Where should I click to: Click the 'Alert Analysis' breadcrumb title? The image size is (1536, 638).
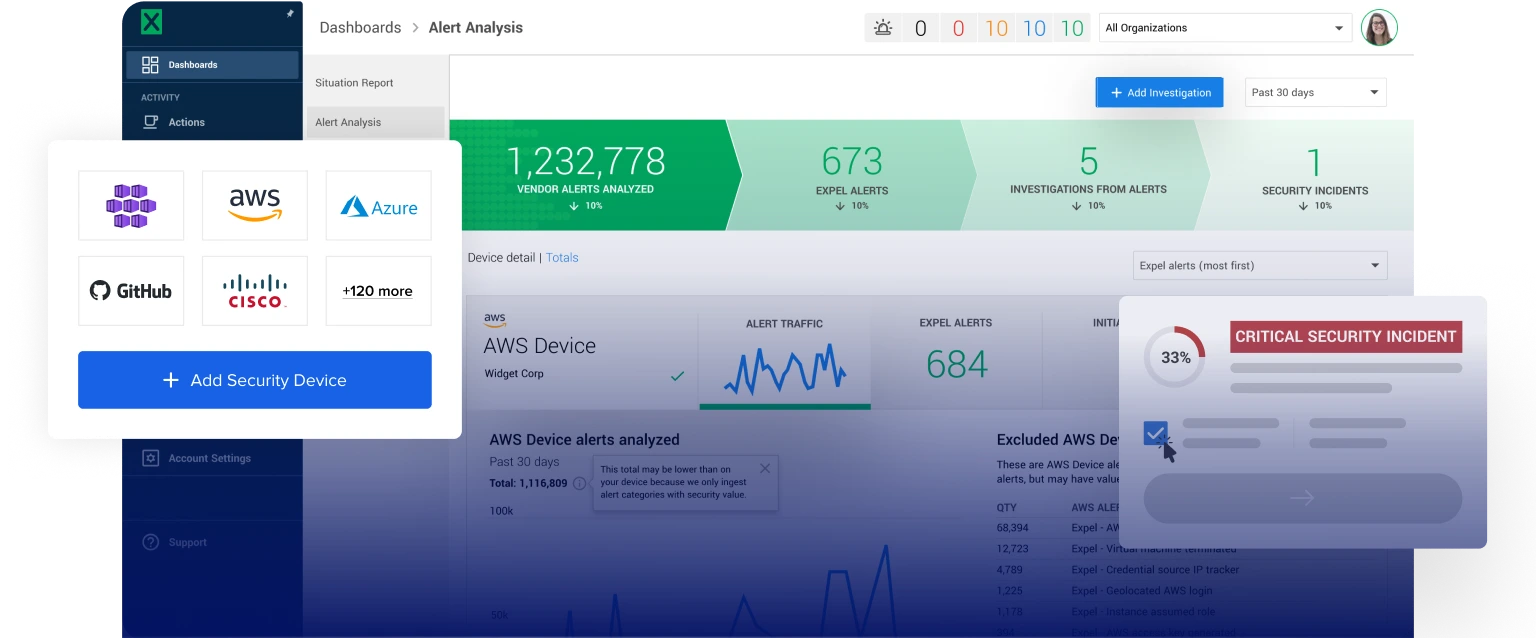[475, 28]
